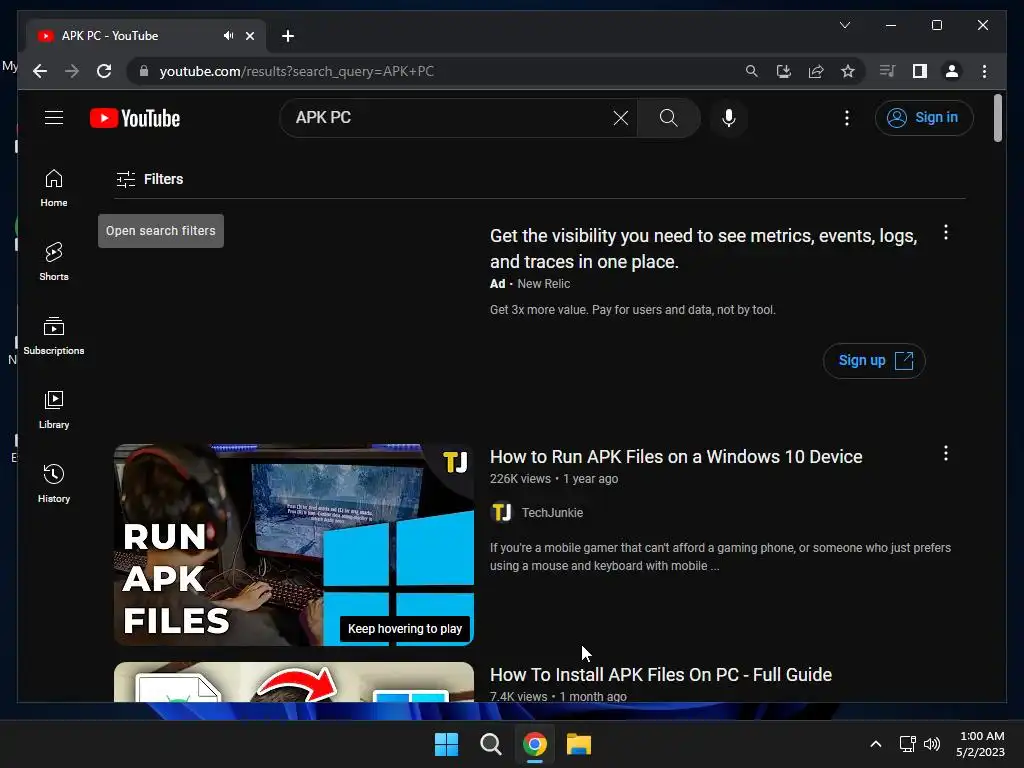Click the address bar URL
This screenshot has width=1024, height=768.
coord(296,71)
